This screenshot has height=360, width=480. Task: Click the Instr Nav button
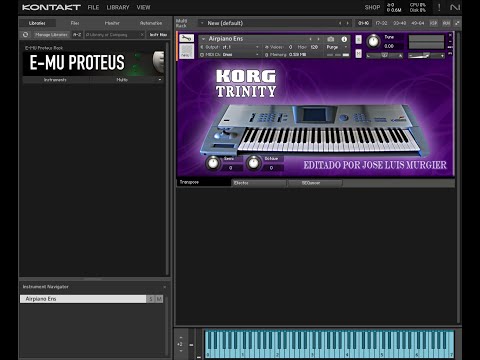[x=158, y=34]
